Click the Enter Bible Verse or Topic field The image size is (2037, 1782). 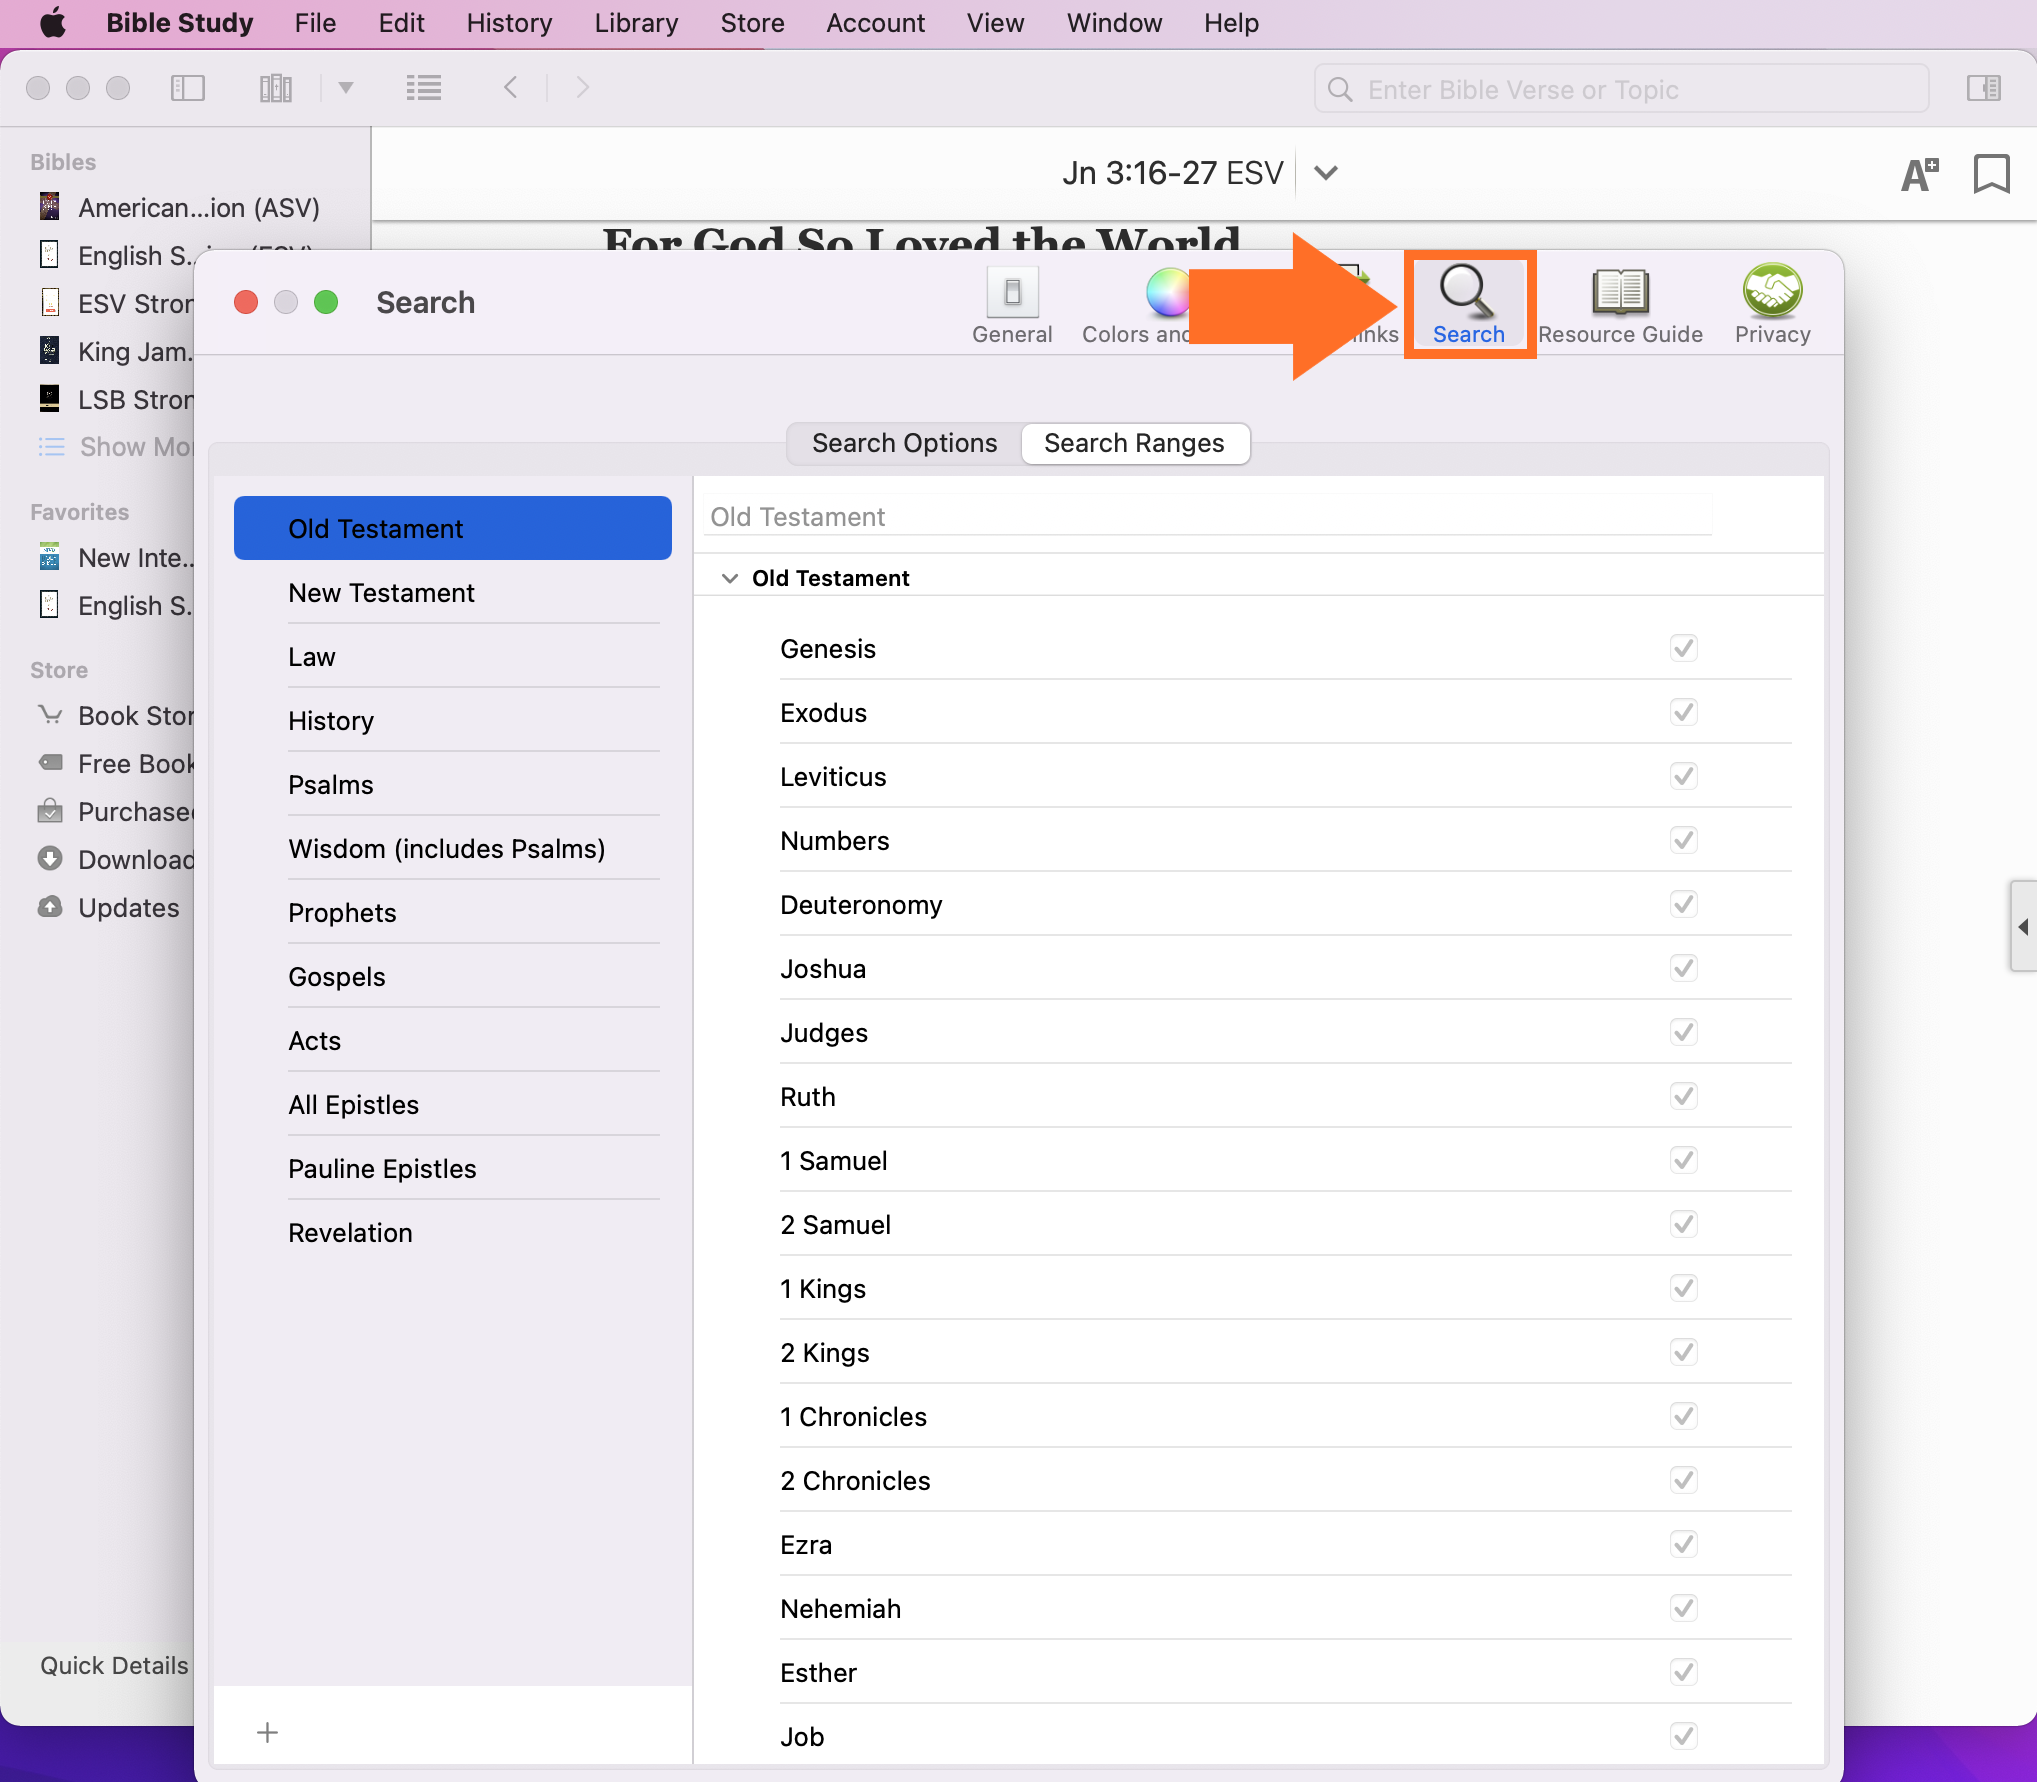coord(1620,90)
